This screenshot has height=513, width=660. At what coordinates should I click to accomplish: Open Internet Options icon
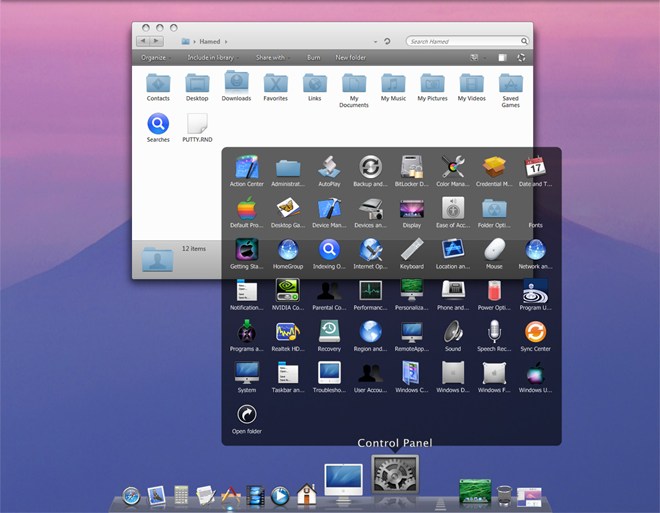pos(370,249)
